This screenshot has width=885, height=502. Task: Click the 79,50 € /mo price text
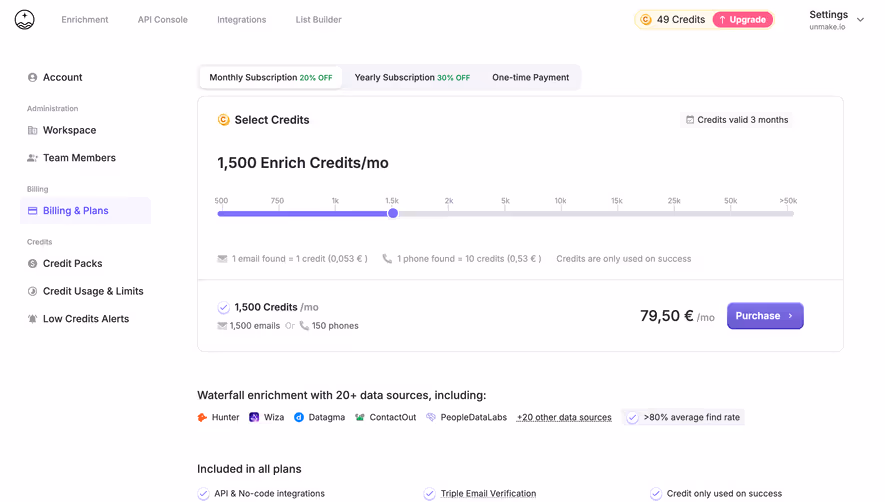point(677,316)
